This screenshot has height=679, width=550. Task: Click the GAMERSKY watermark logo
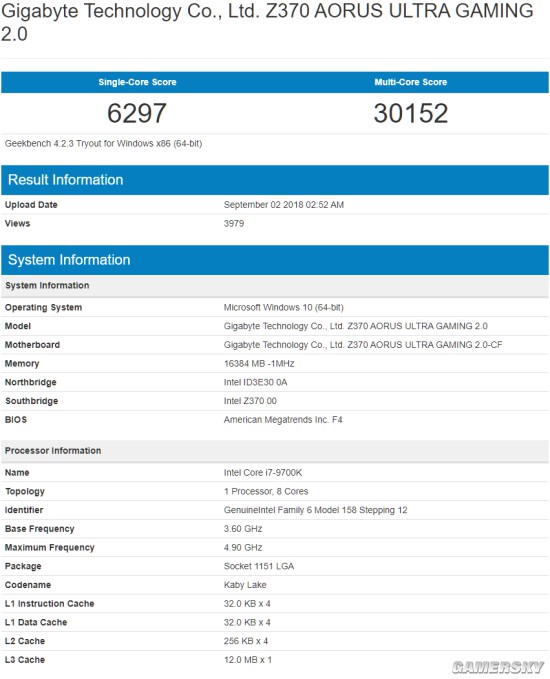coord(497,667)
